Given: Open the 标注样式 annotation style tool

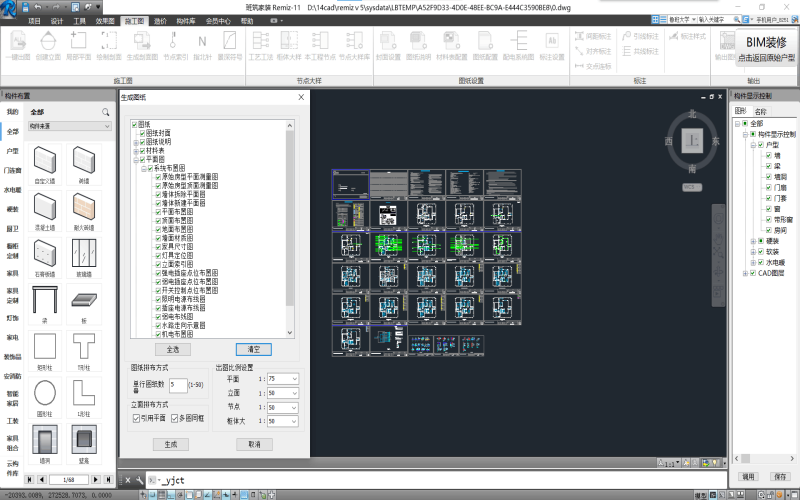Looking at the screenshot, I should (x=687, y=36).
